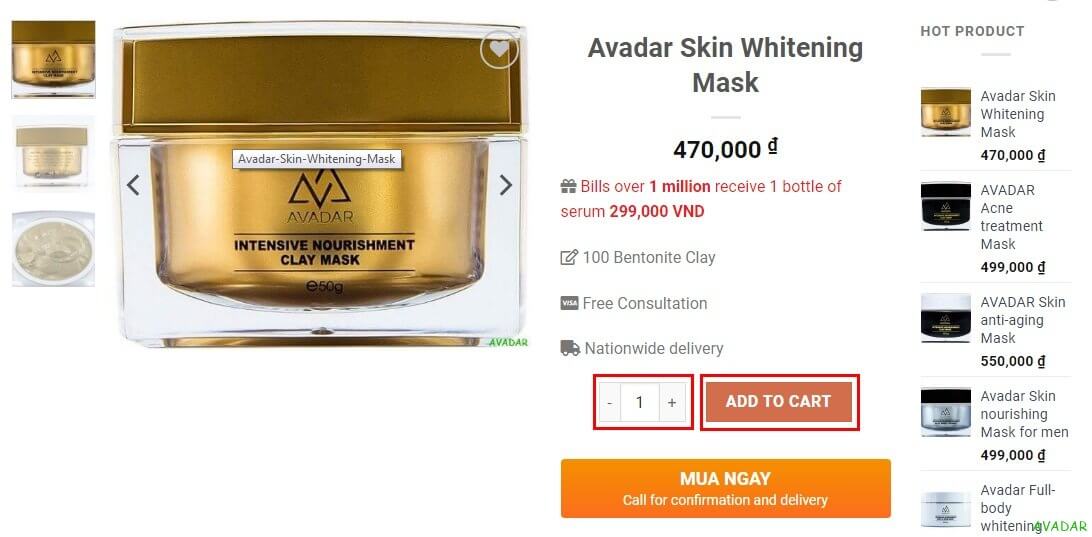Increase quantity with the plus button

672,402
